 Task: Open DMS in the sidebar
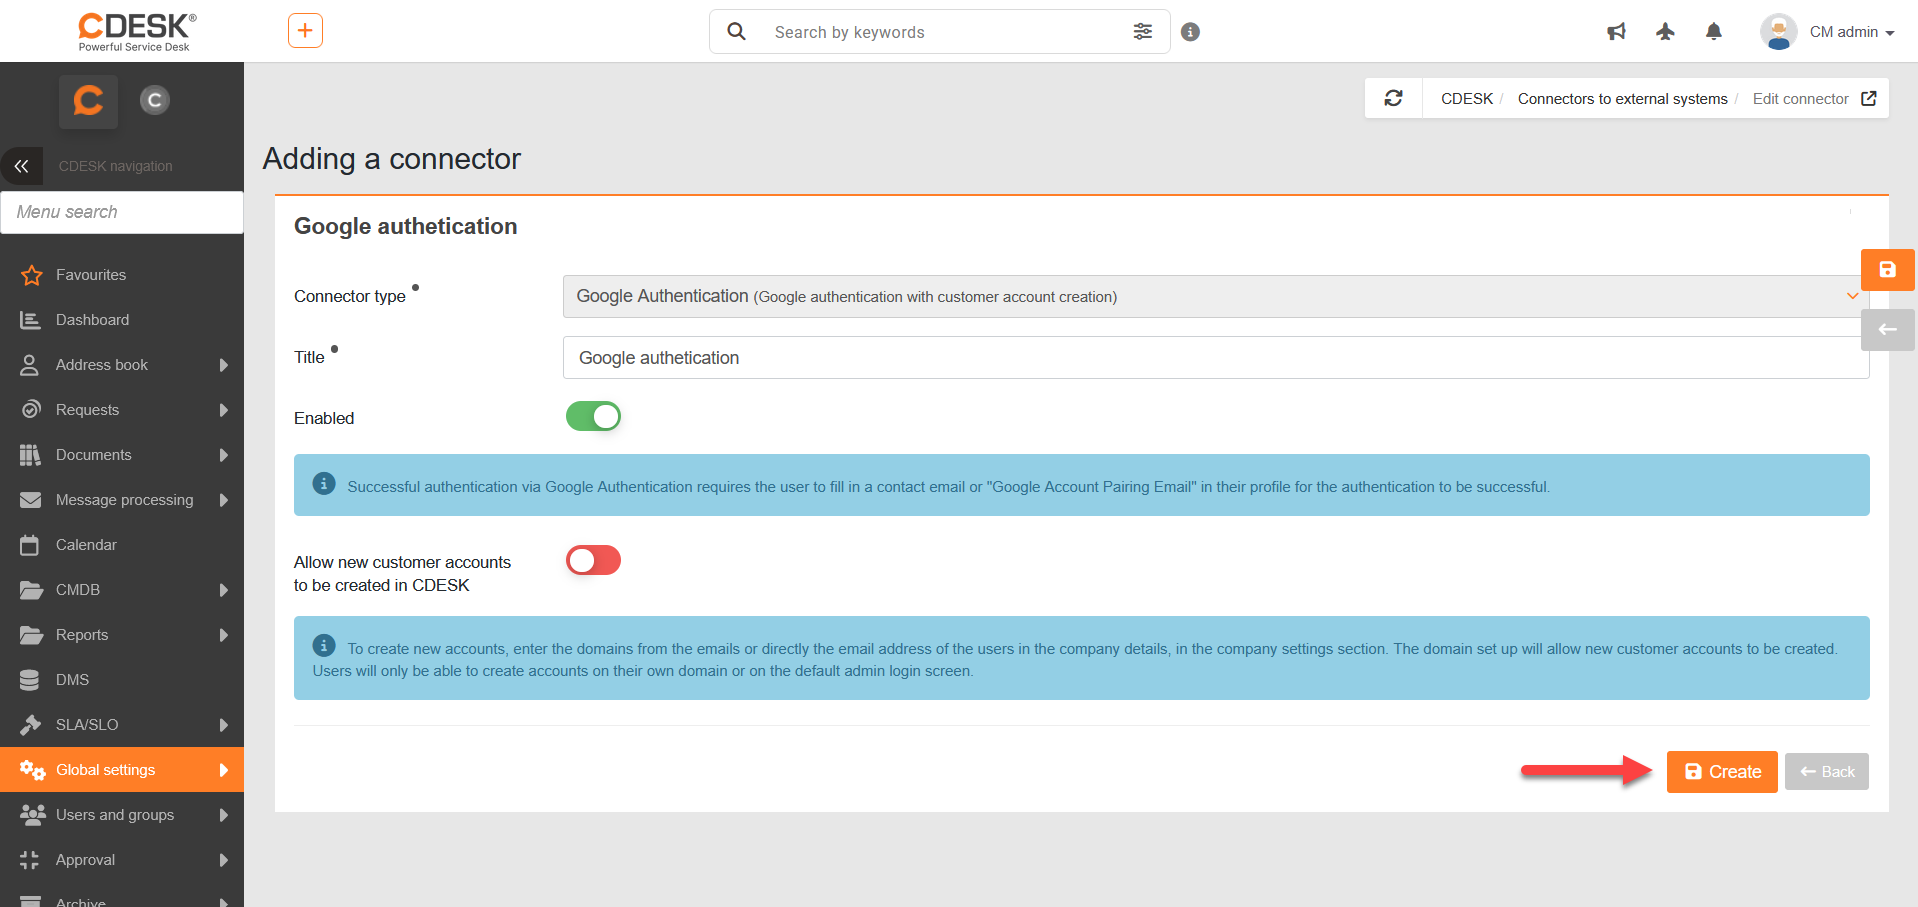click(x=72, y=680)
